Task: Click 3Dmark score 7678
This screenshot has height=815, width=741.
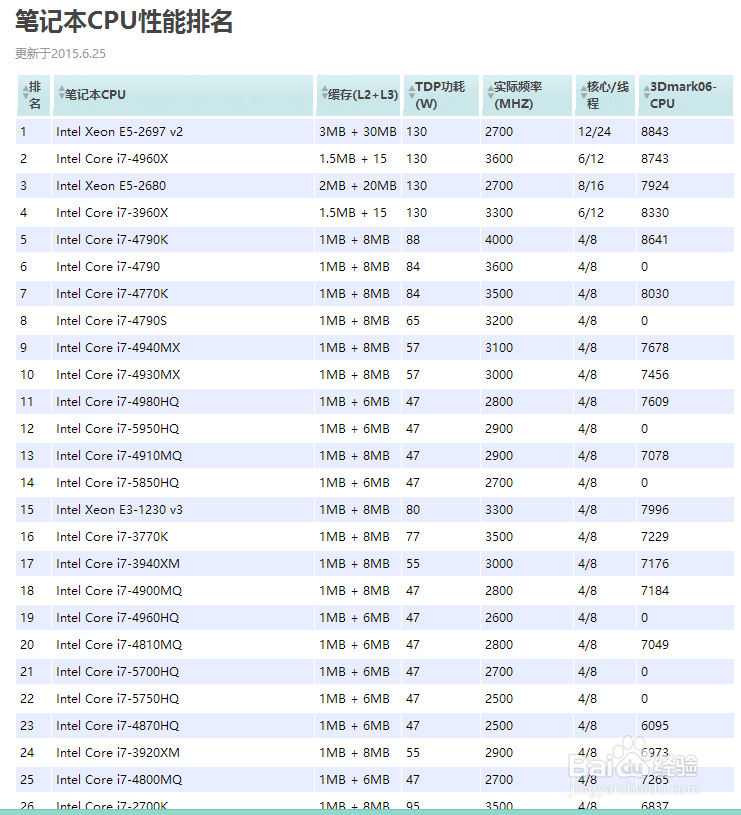Action: (655, 348)
